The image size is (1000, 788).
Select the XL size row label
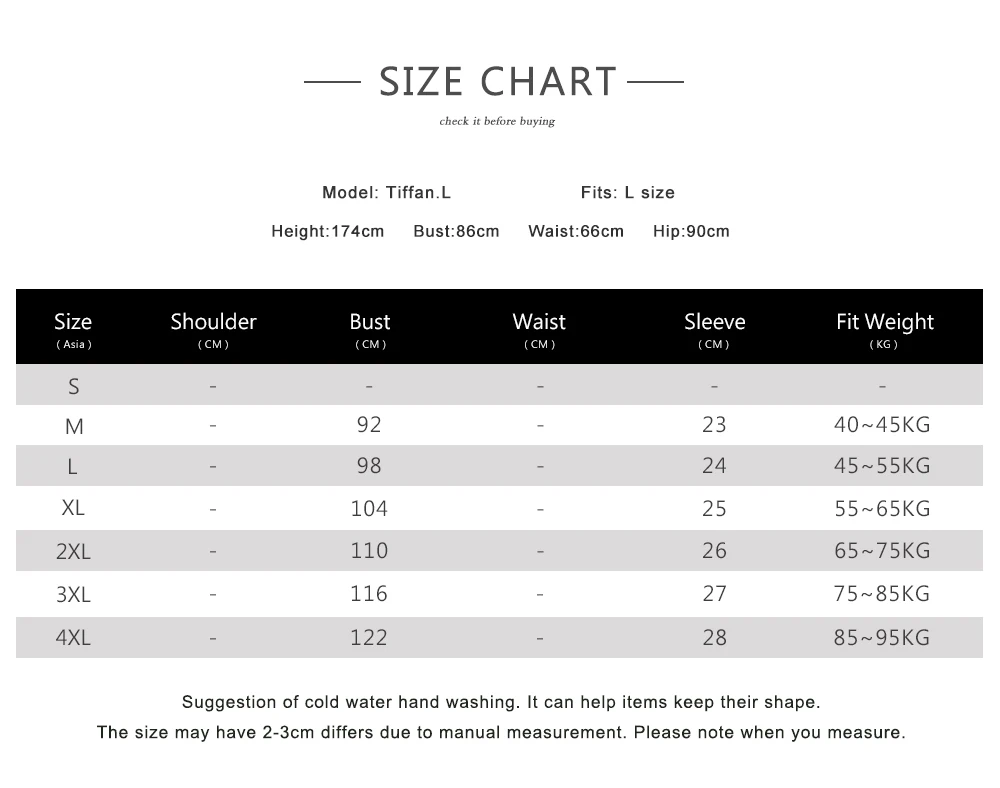pyautogui.click(x=73, y=507)
